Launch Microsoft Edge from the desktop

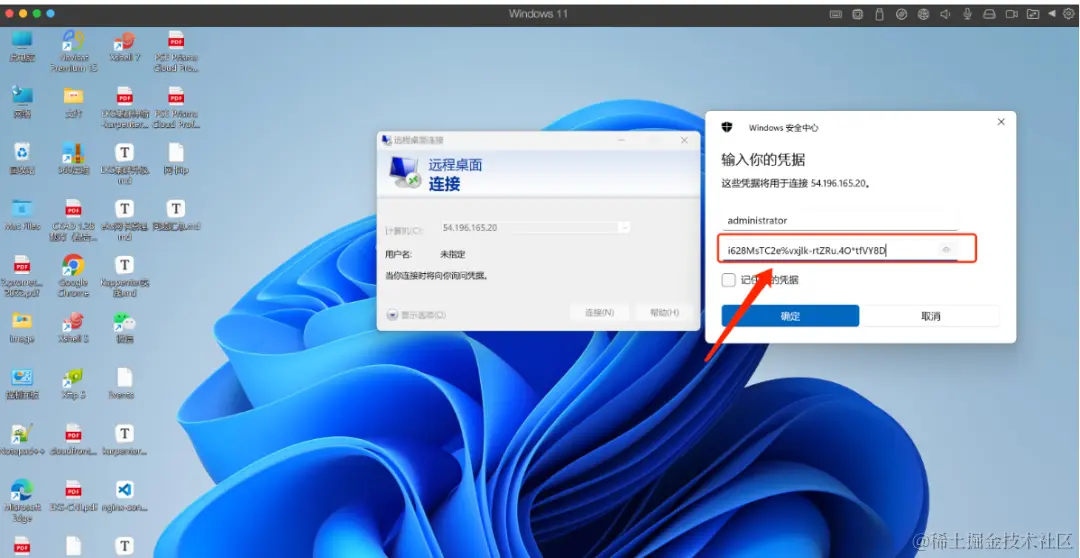(22, 499)
